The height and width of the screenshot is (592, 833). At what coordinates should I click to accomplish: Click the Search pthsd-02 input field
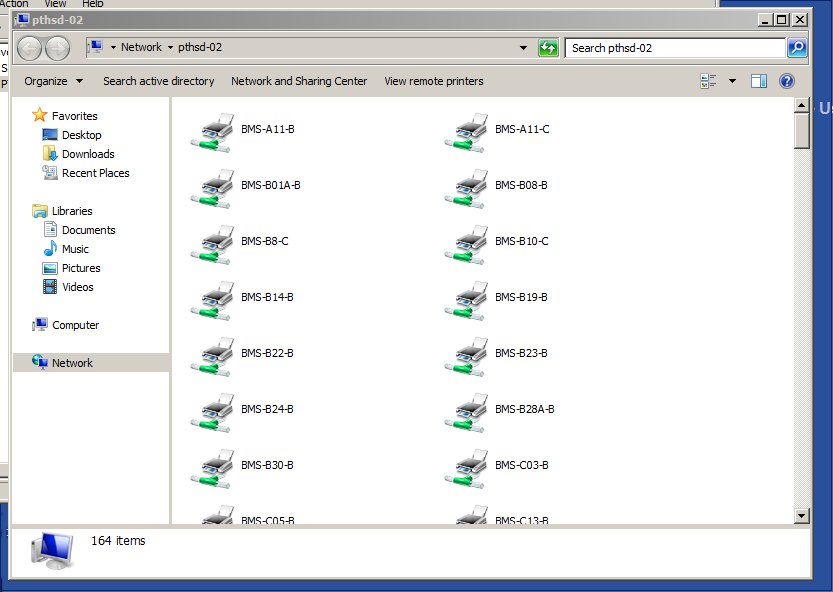(675, 48)
